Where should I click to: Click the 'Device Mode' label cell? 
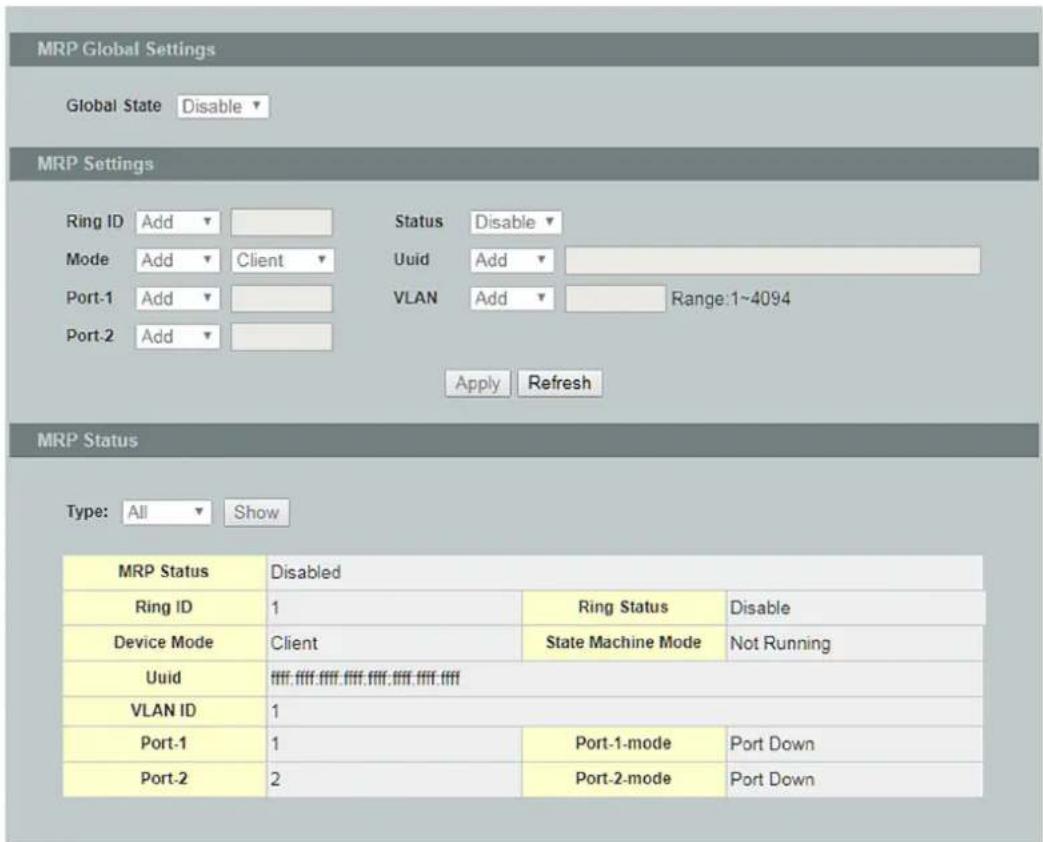(164, 642)
